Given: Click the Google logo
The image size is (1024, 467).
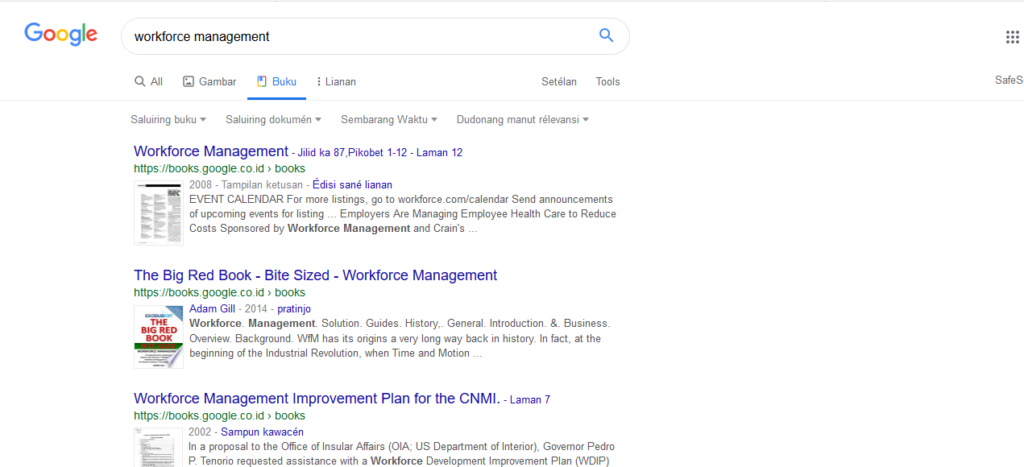Looking at the screenshot, I should point(61,35).
